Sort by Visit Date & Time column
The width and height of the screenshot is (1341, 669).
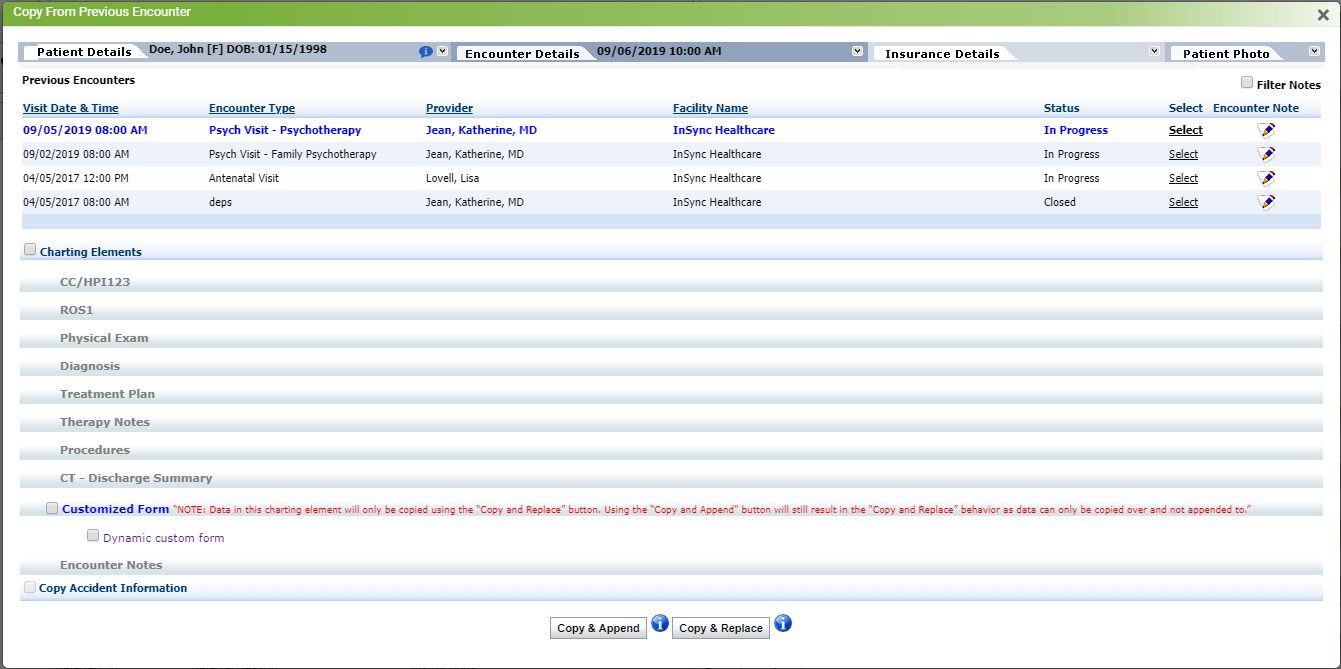click(x=70, y=108)
